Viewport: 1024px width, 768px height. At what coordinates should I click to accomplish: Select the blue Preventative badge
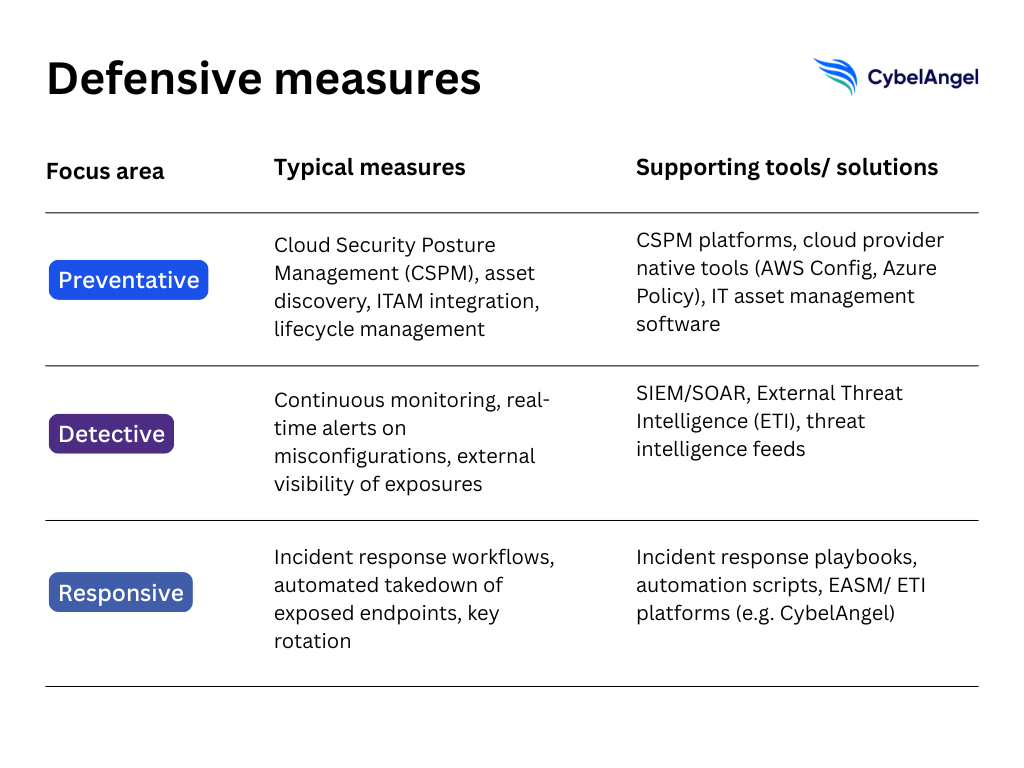pyautogui.click(x=128, y=280)
